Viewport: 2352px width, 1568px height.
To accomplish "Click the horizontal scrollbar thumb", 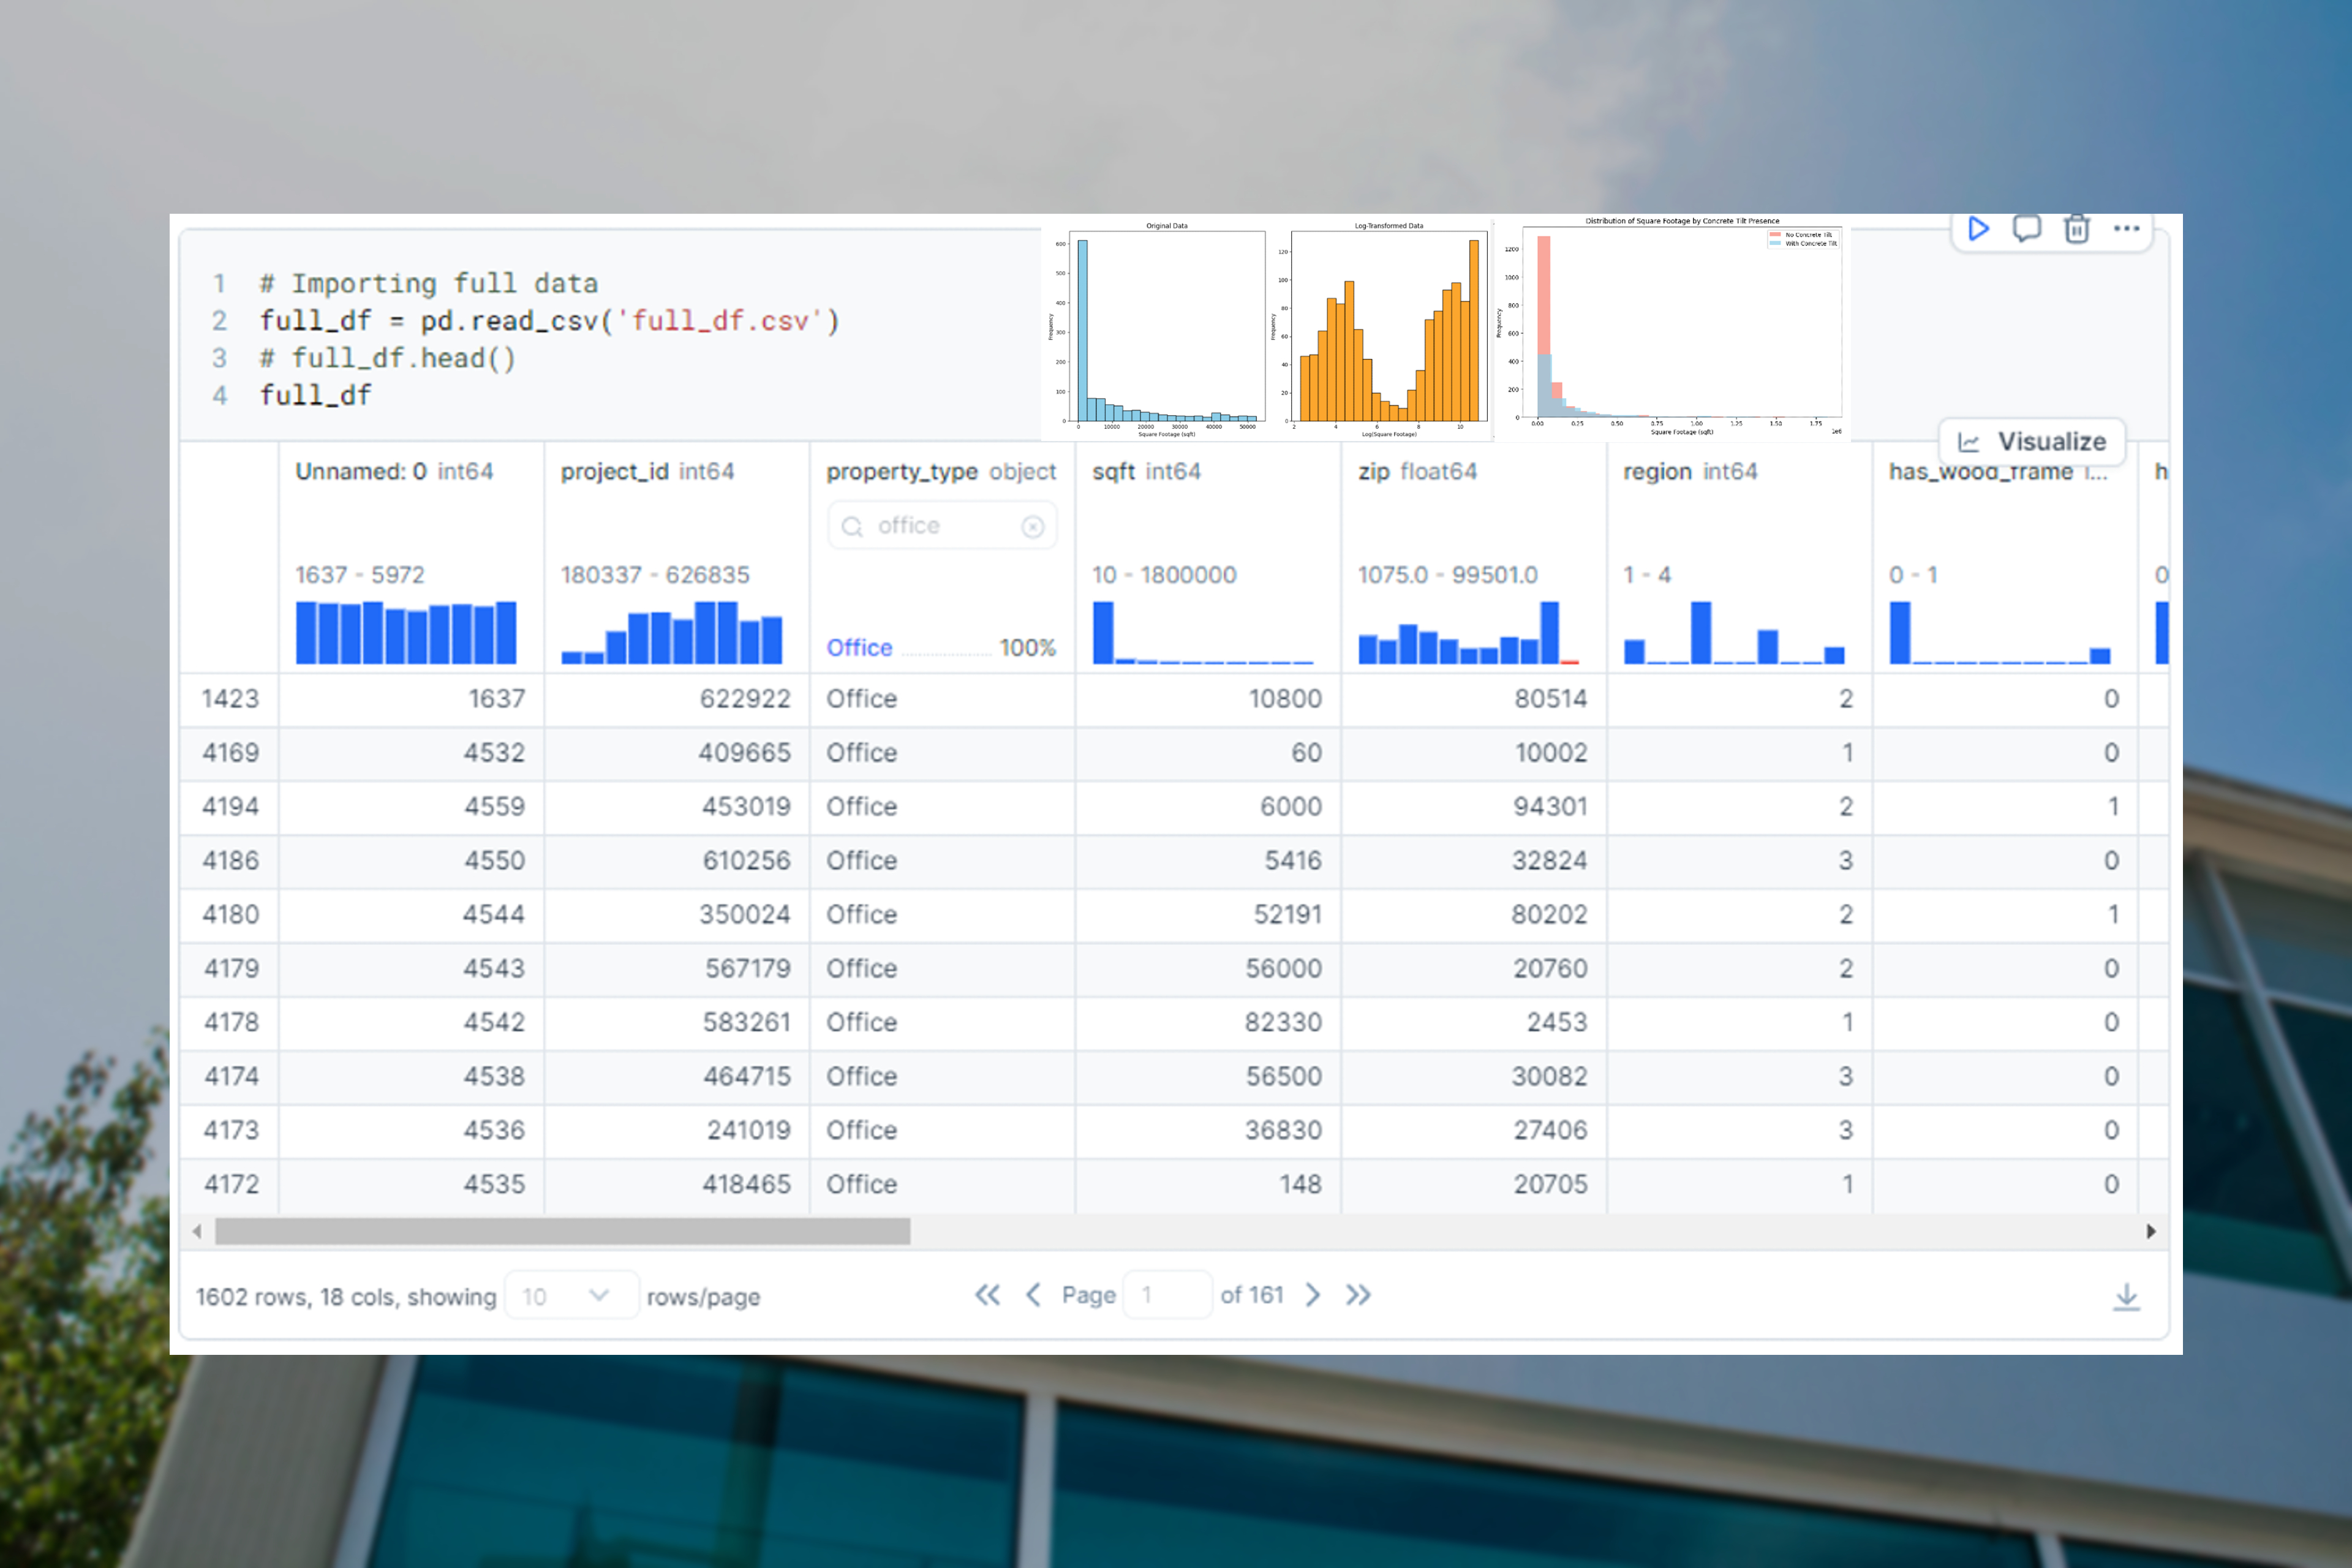I will click(x=562, y=1231).
